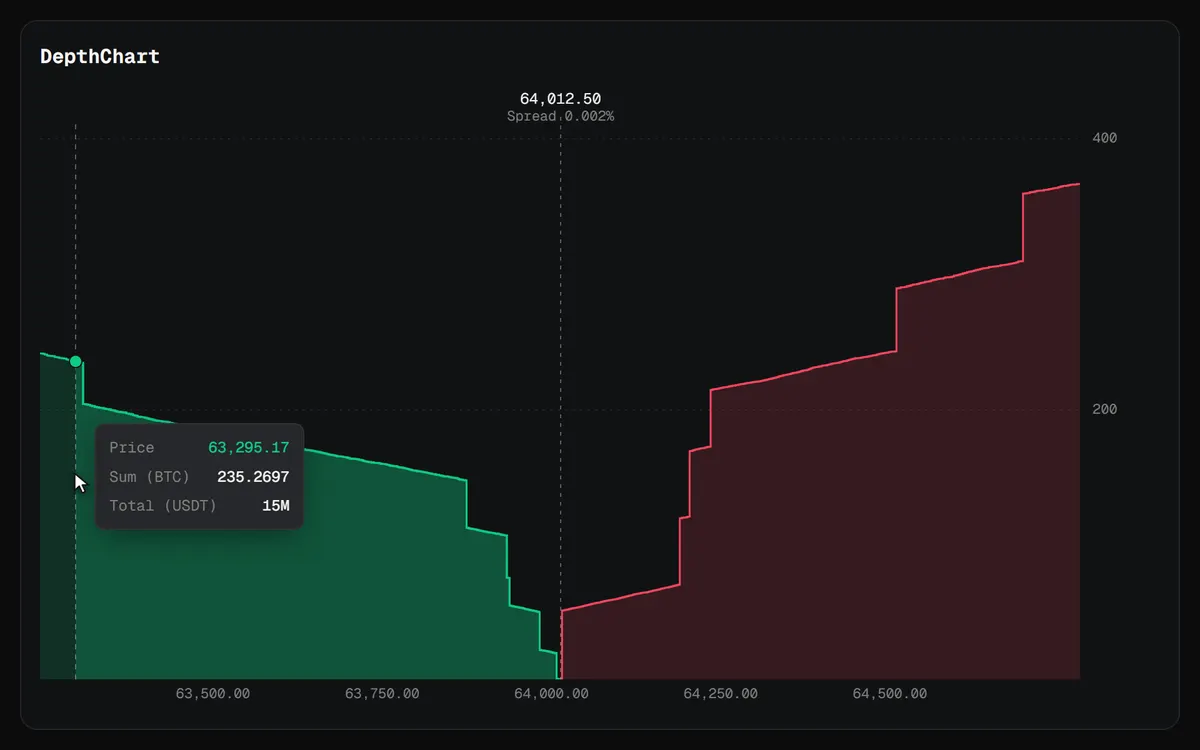Click the 63,750.00 x-axis label
1200x750 pixels.
pyautogui.click(x=382, y=694)
